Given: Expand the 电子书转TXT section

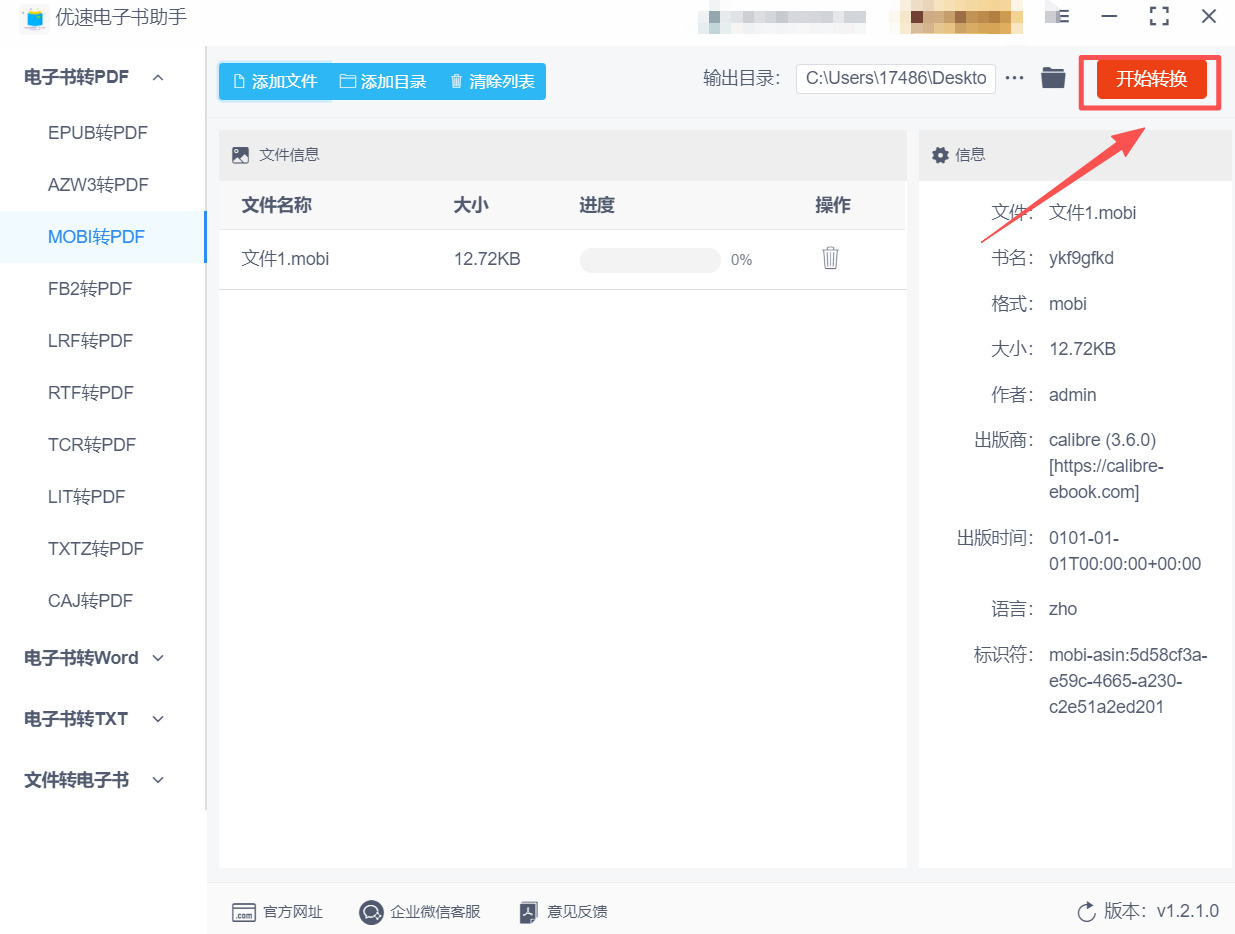Looking at the screenshot, I should point(158,719).
